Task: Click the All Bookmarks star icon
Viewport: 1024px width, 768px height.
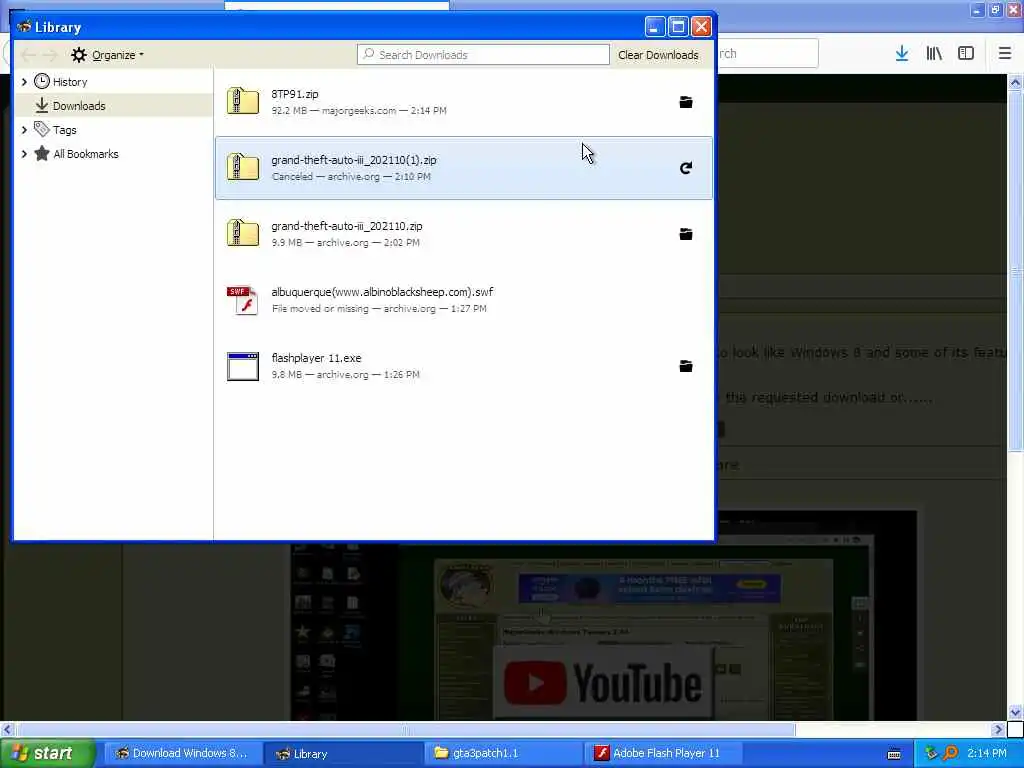Action: point(42,153)
